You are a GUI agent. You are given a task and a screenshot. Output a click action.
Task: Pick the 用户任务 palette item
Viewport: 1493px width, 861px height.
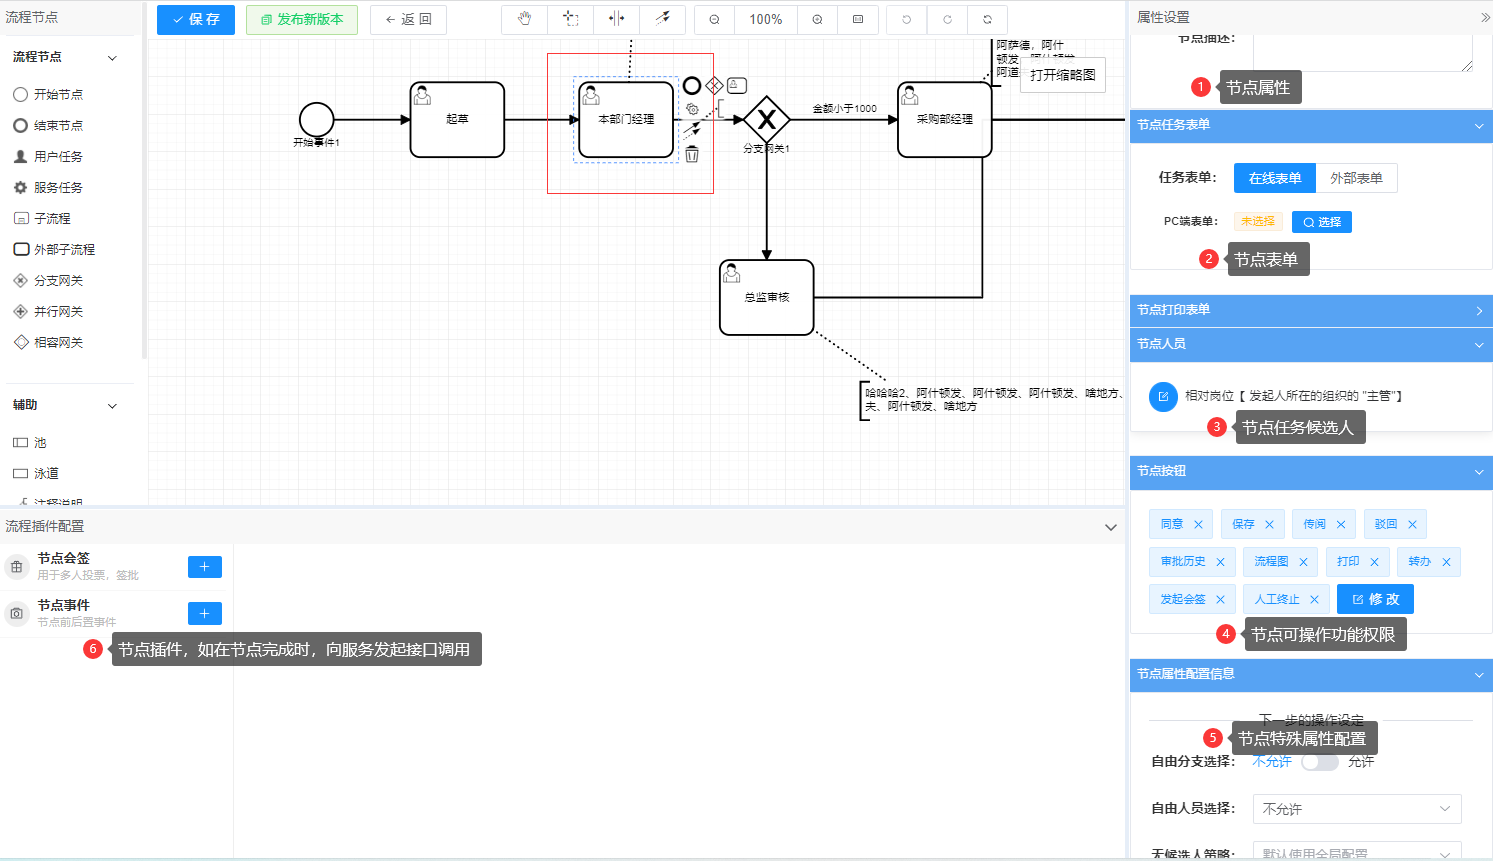click(x=48, y=156)
